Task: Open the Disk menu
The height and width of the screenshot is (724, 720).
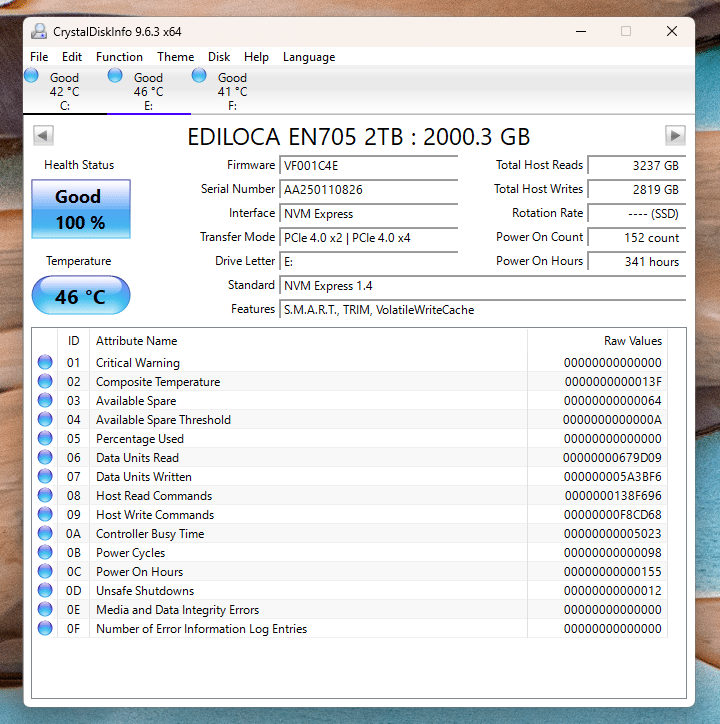Action: click(x=219, y=57)
